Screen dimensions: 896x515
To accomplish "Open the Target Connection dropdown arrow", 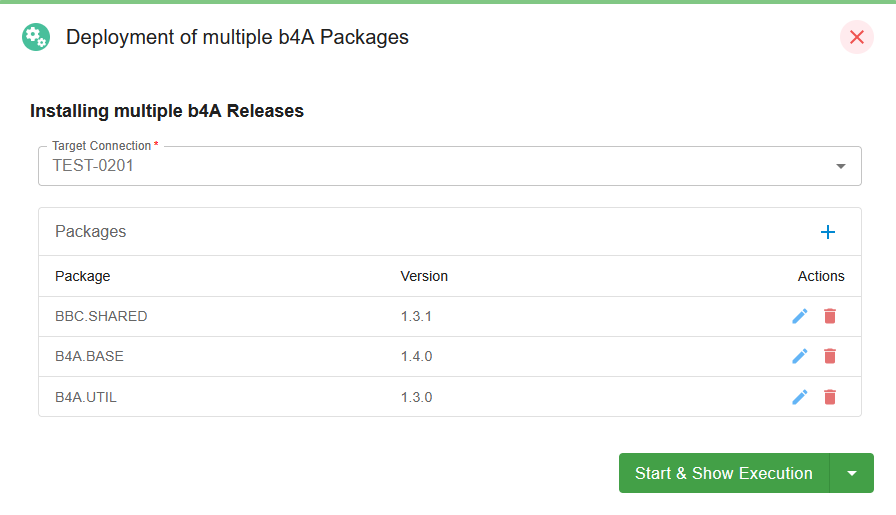I will tap(841, 166).
